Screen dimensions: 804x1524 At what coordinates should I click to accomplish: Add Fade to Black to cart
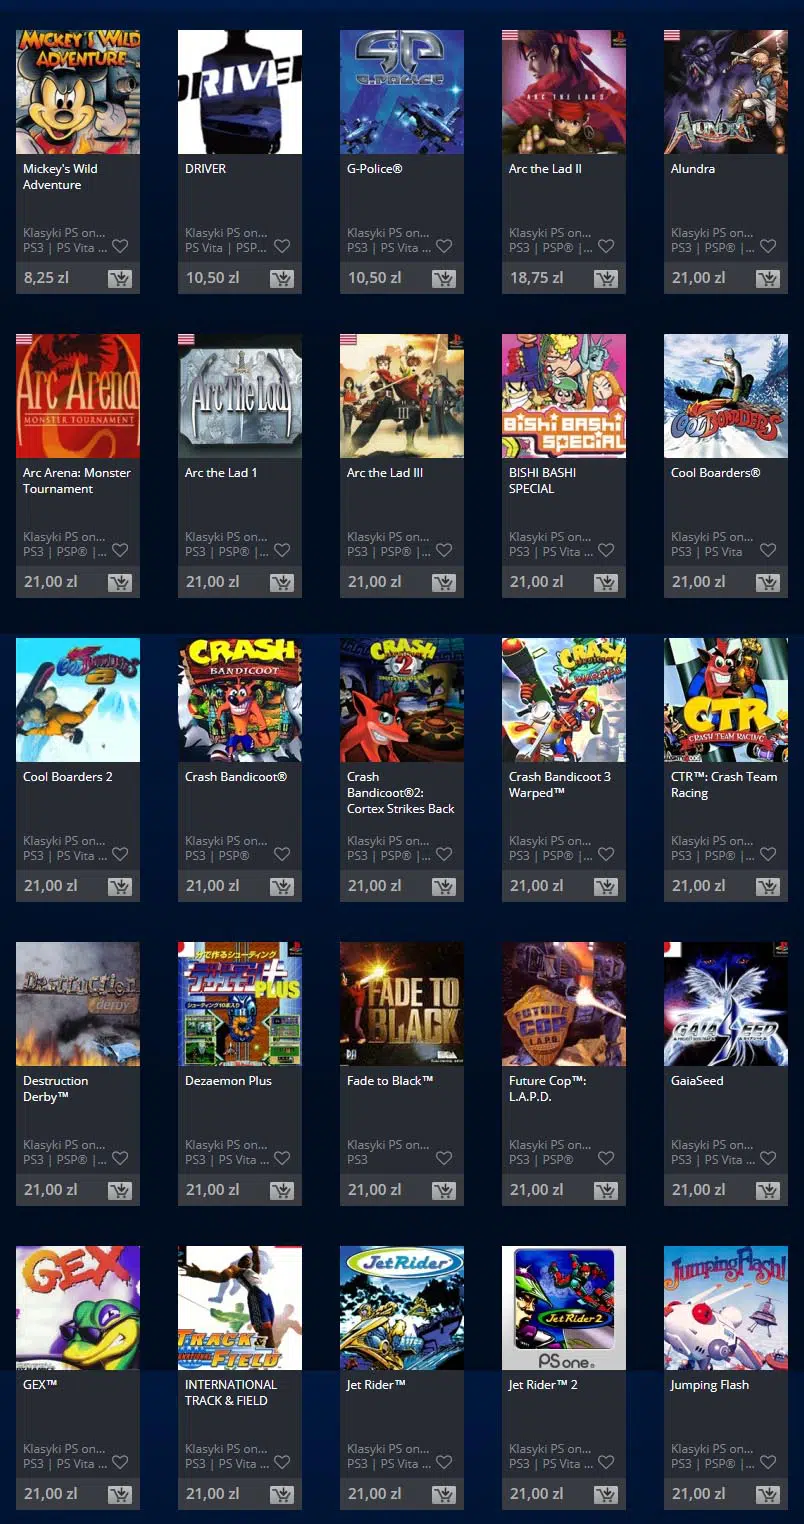(444, 1191)
